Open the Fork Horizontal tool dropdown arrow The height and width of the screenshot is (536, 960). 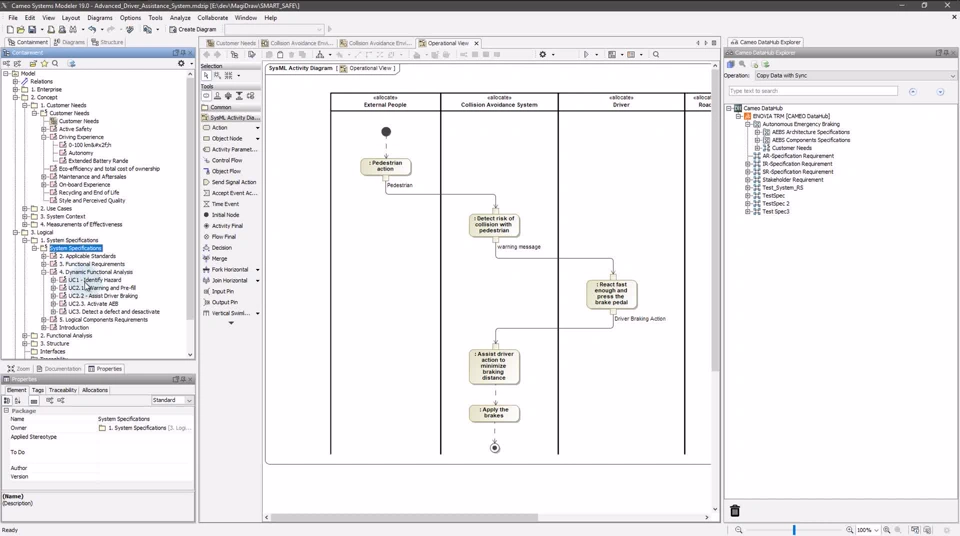click(x=257, y=270)
